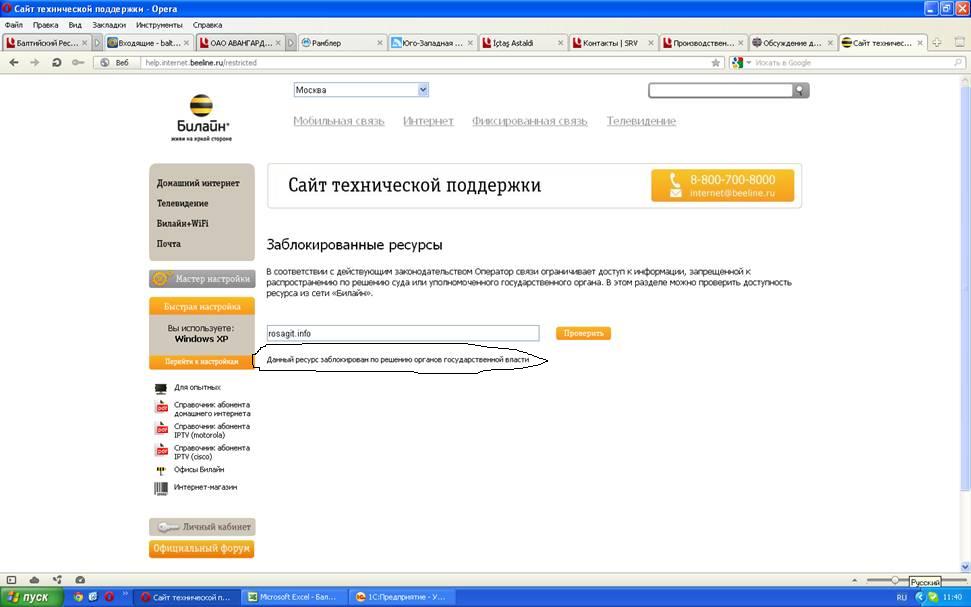Viewport: 971px width, 607px height.
Task: Open the Мобильная связь link
Action: [x=339, y=121]
